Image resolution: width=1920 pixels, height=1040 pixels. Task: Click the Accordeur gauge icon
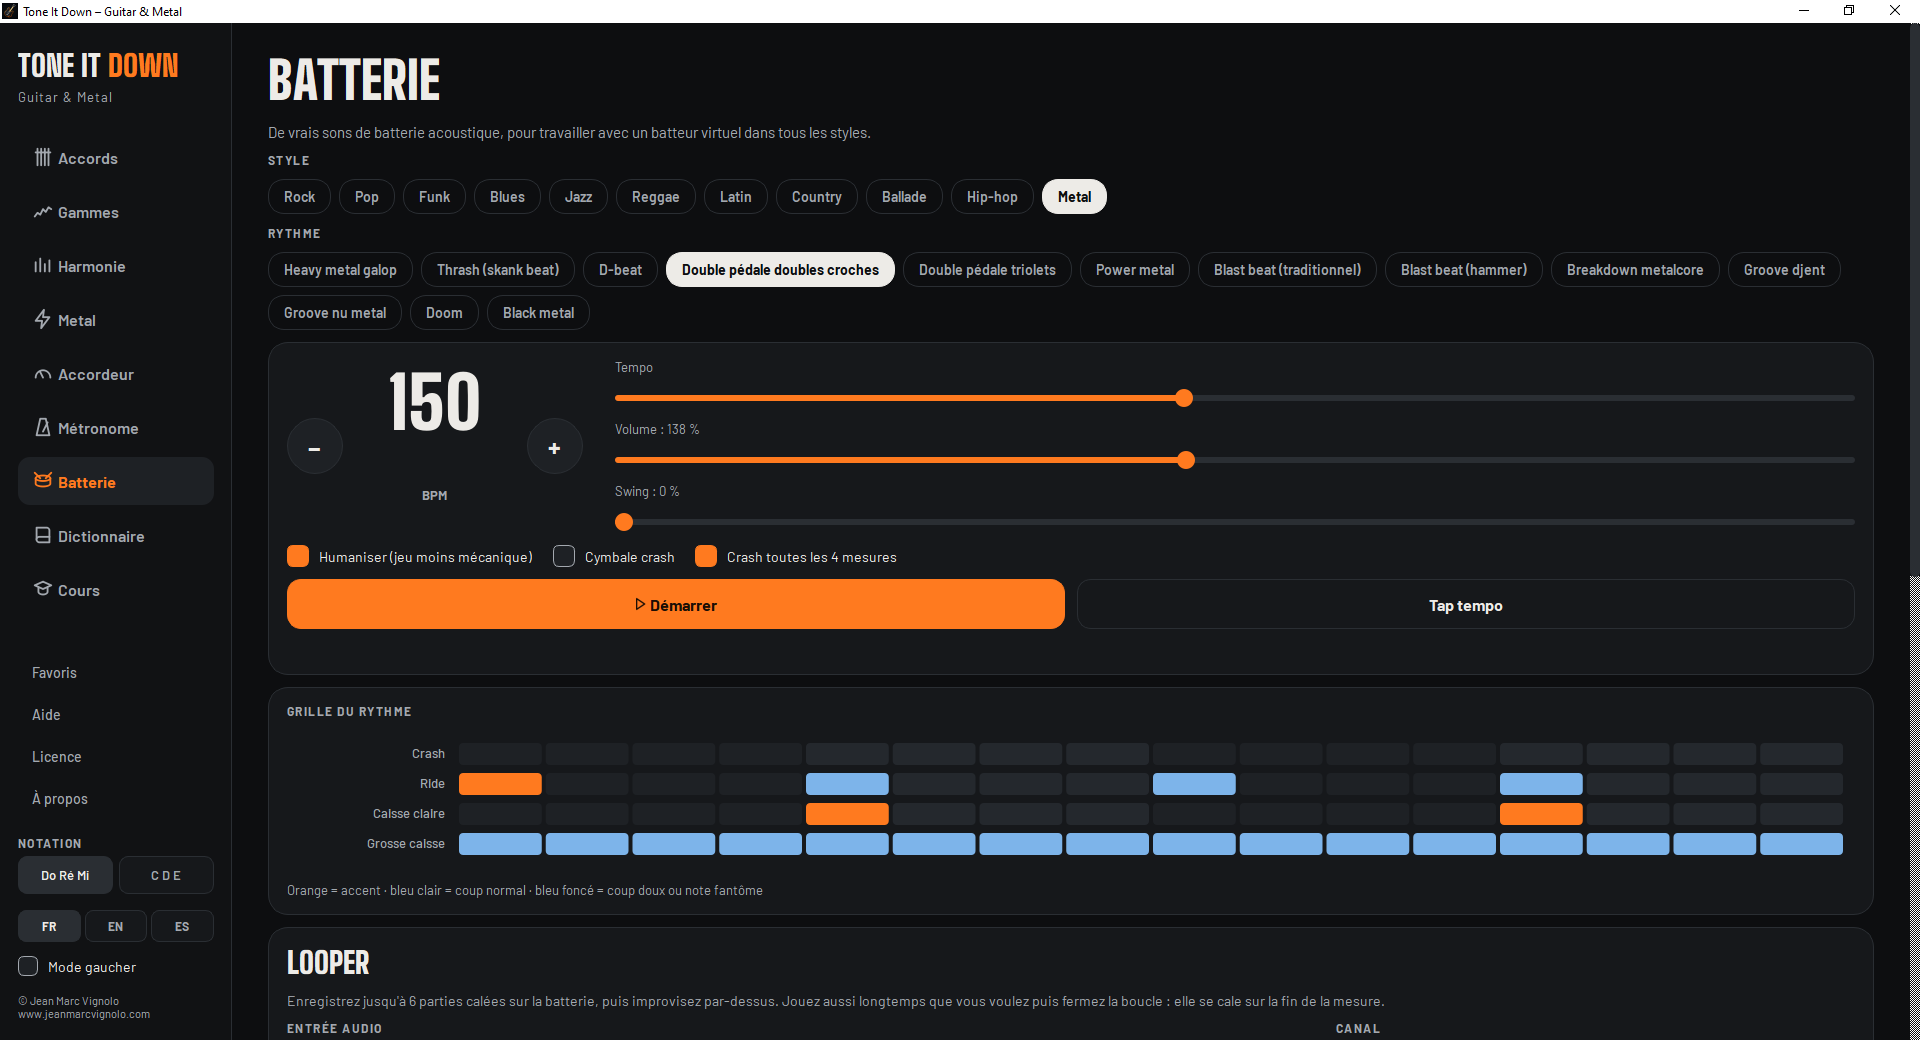coord(42,374)
